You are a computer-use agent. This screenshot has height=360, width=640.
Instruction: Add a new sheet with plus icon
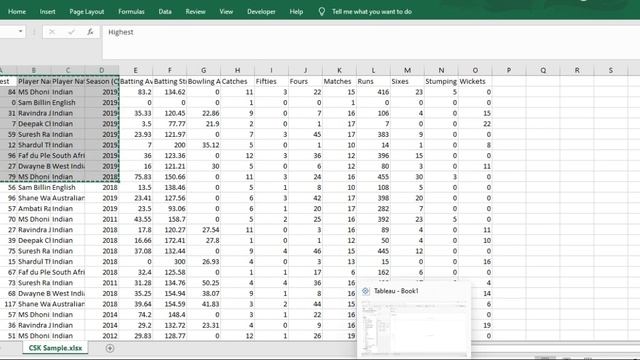[x=110, y=348]
